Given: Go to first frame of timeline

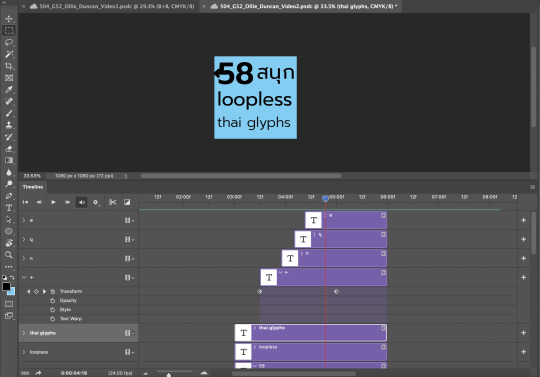Looking at the screenshot, I should click(x=25, y=202).
